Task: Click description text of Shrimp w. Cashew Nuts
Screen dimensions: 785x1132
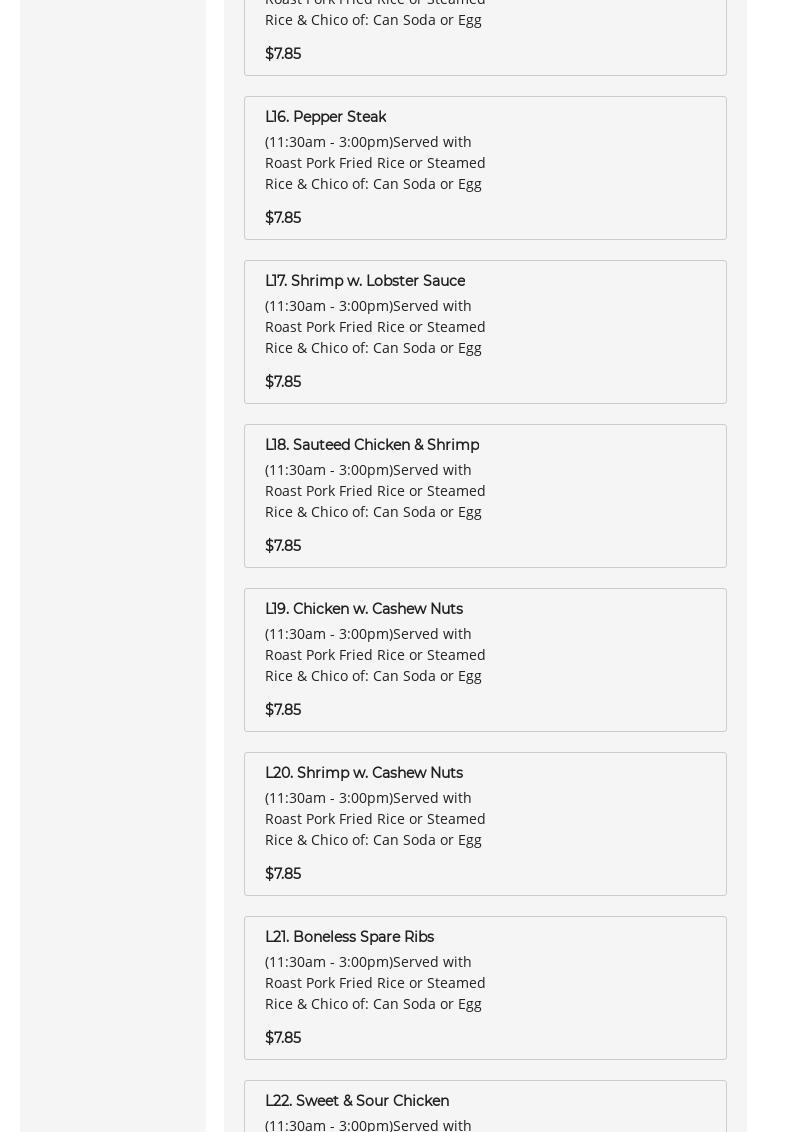Action: 375,819
